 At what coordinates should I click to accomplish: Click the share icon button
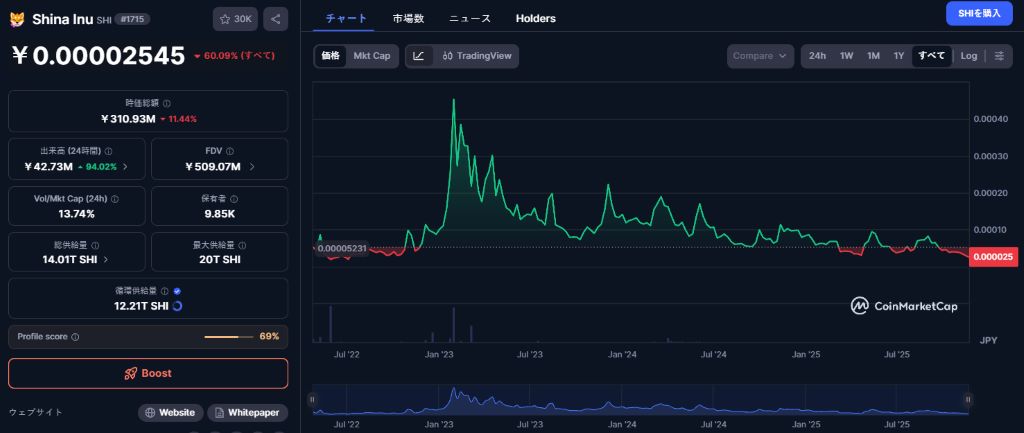[x=275, y=18]
